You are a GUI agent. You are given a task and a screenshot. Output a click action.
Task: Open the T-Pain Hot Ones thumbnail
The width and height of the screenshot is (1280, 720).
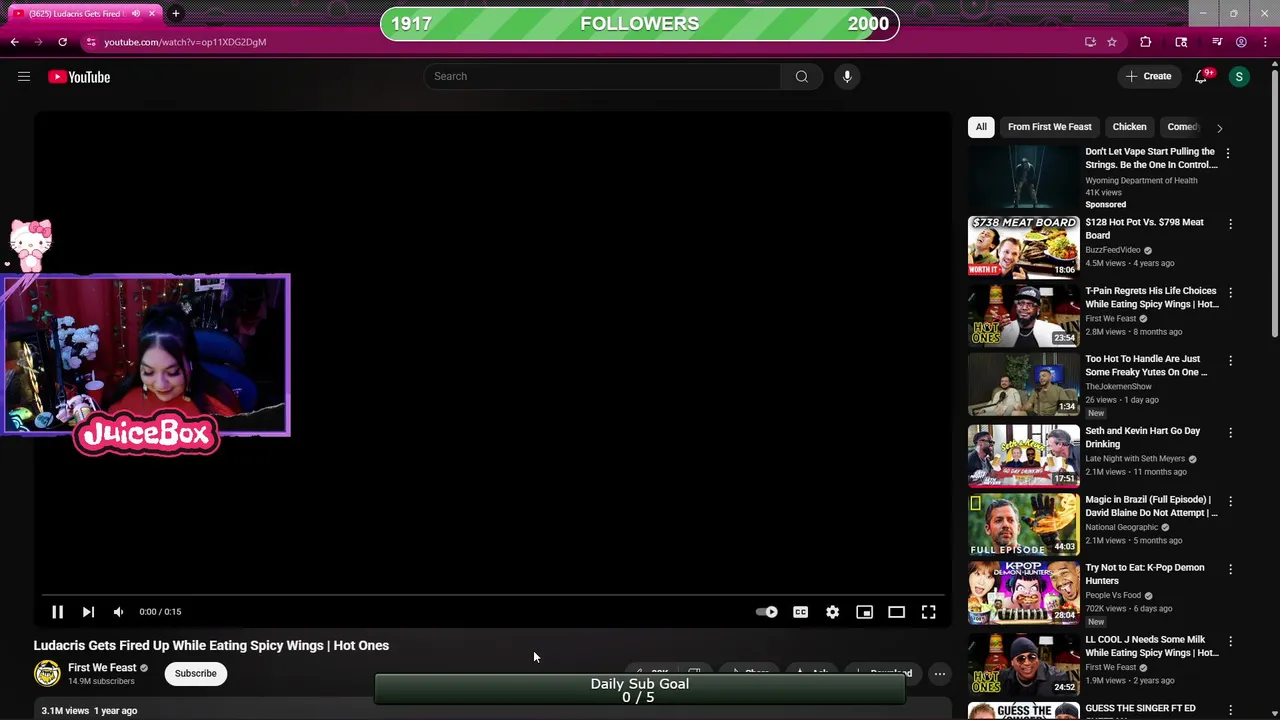point(1023,315)
